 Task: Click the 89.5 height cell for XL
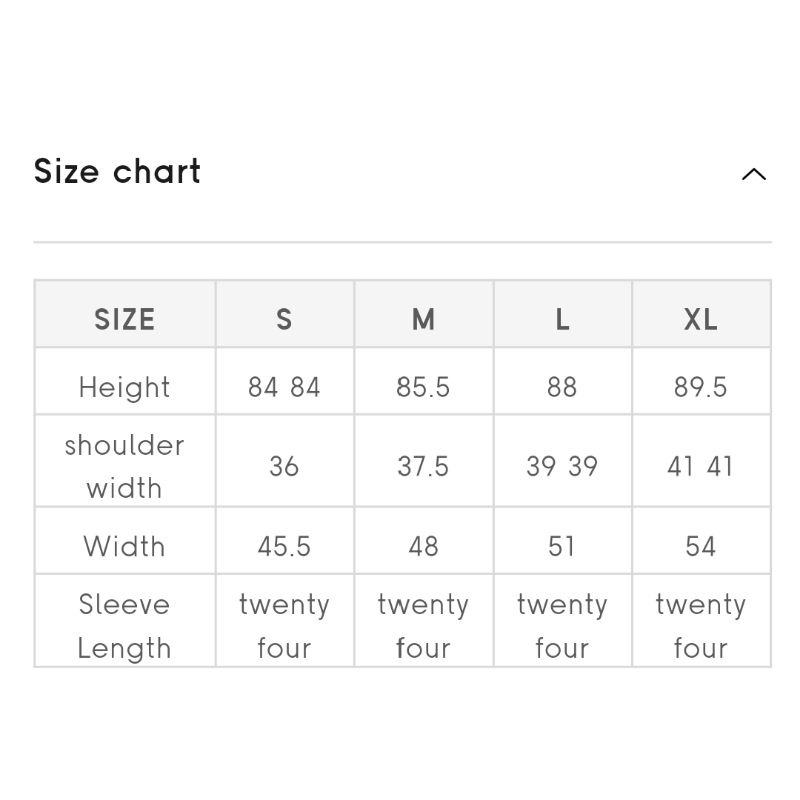(x=701, y=387)
